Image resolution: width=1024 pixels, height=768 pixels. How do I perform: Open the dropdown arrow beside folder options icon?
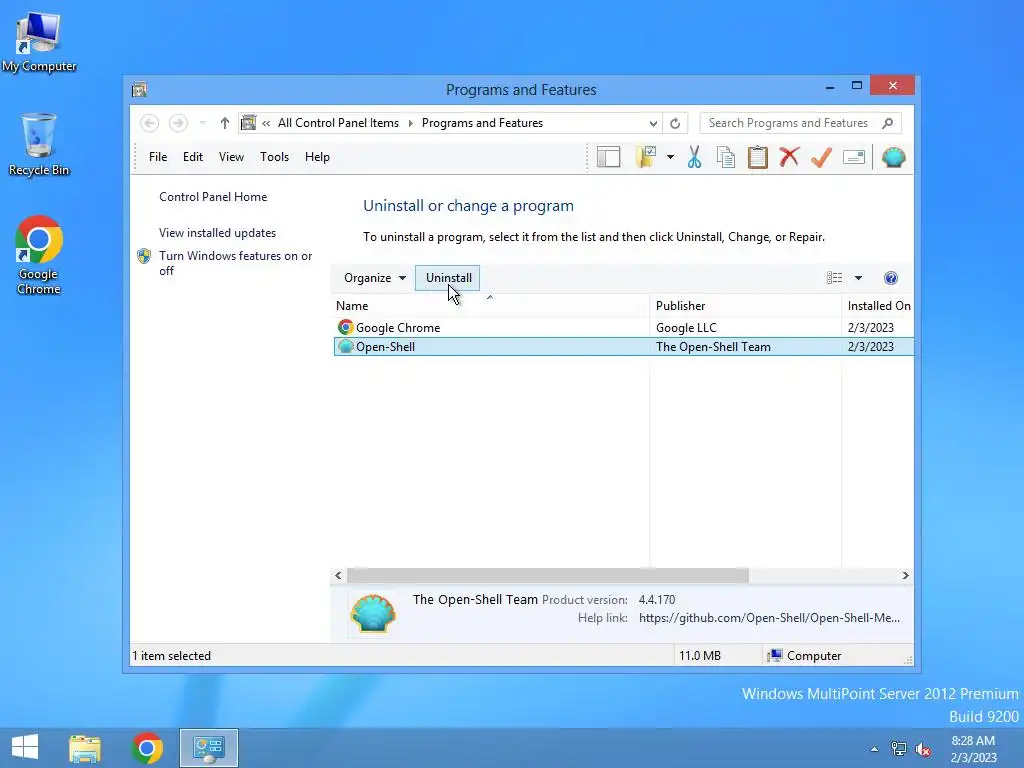pyautogui.click(x=671, y=157)
